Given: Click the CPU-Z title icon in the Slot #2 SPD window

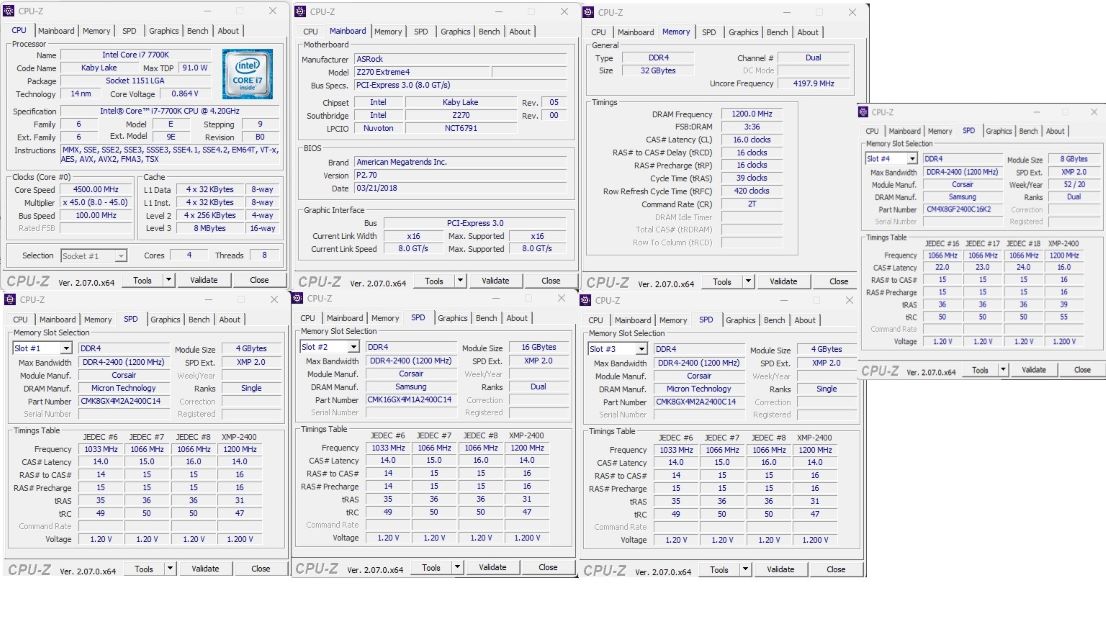Looking at the screenshot, I should click(298, 298).
